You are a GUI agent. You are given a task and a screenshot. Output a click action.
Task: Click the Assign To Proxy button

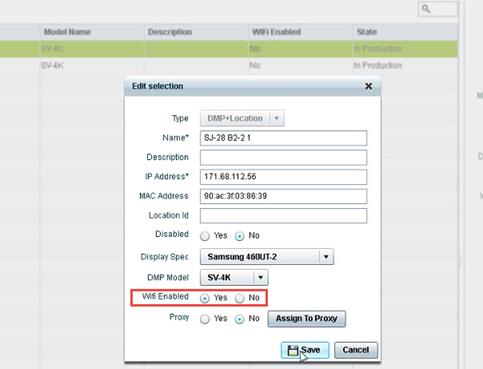pyautogui.click(x=307, y=319)
